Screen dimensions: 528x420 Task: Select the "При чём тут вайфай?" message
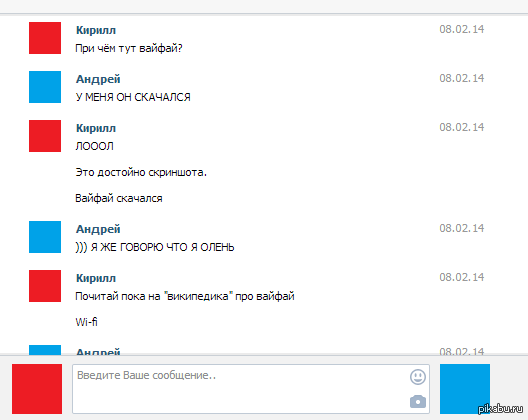point(129,49)
